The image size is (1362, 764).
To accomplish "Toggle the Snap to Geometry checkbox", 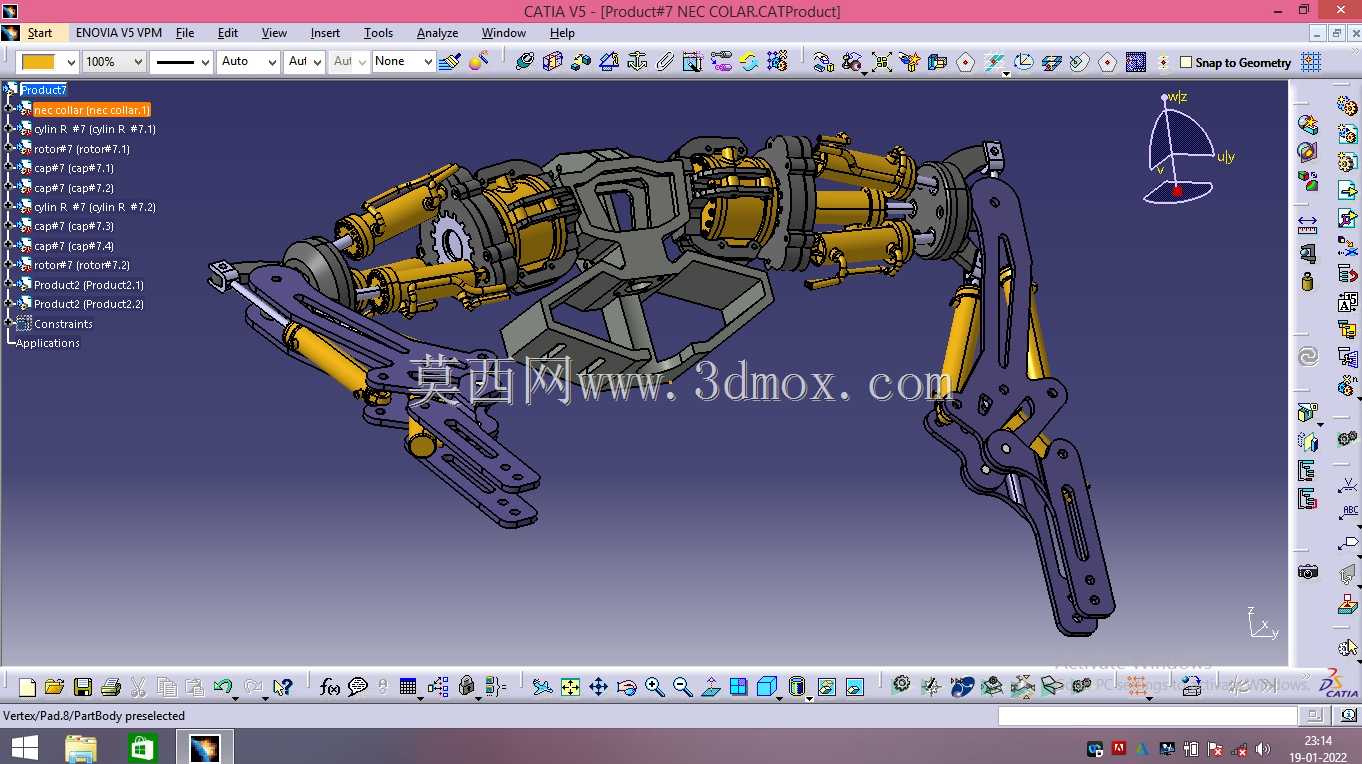I will [x=1186, y=62].
